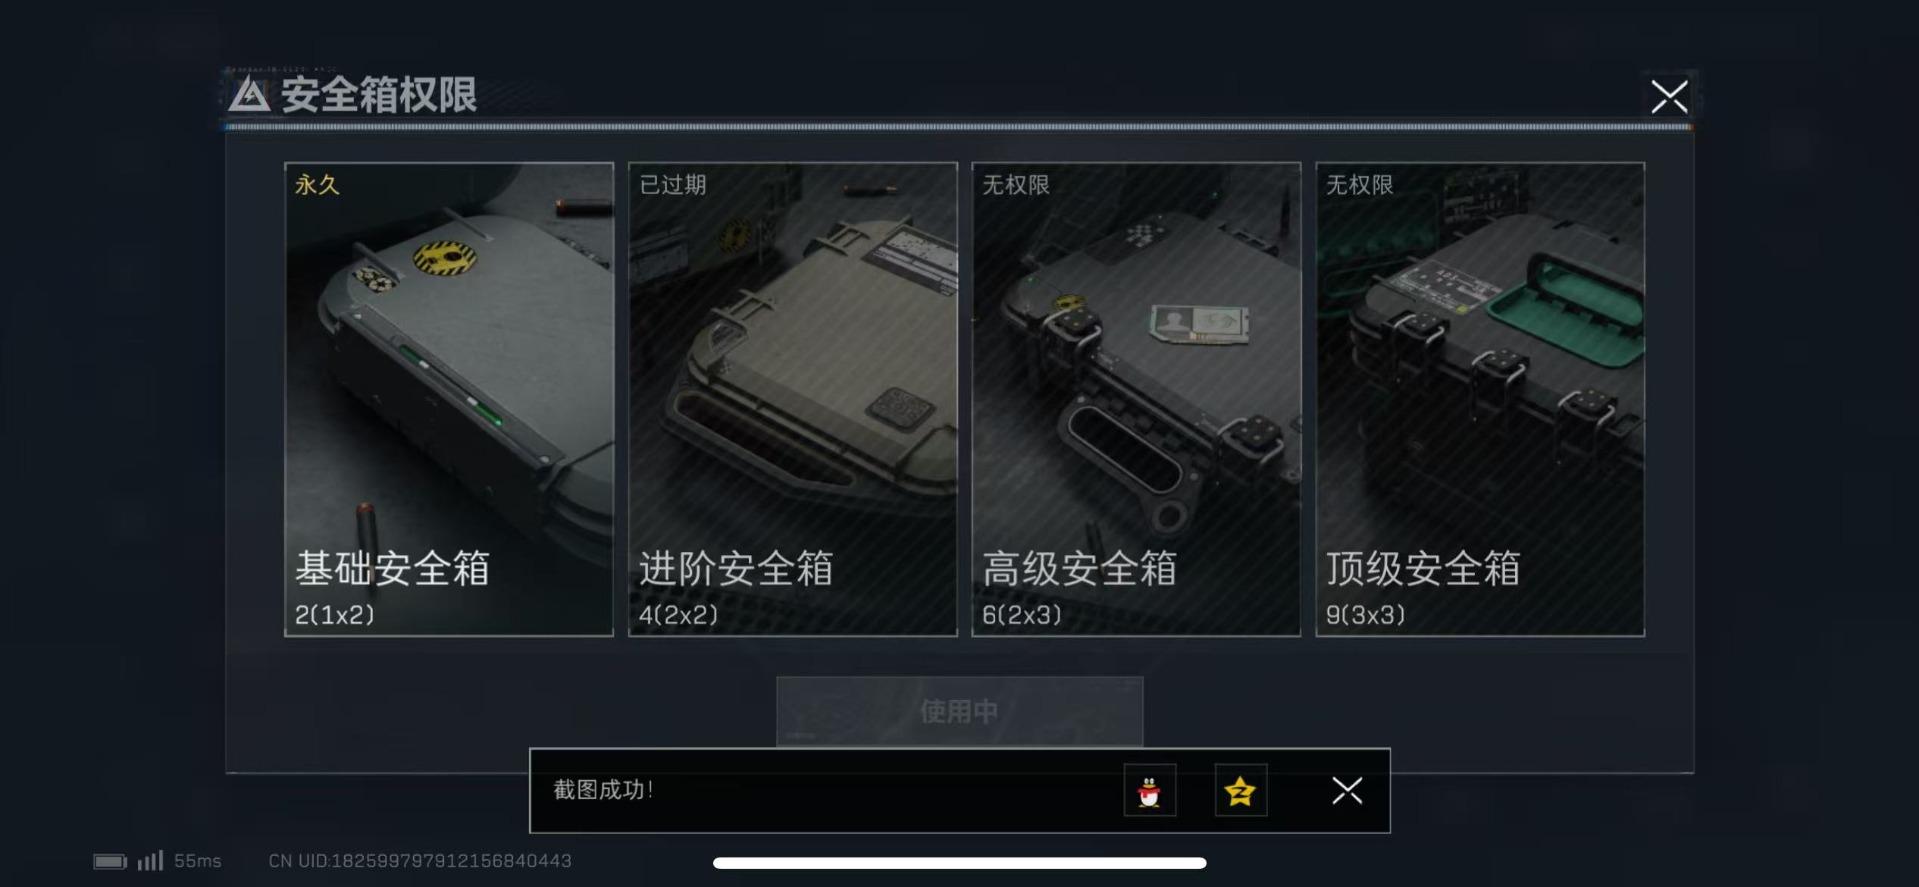Tap the battery status icon
Viewport: 1919px width, 887px height.
tap(110, 861)
